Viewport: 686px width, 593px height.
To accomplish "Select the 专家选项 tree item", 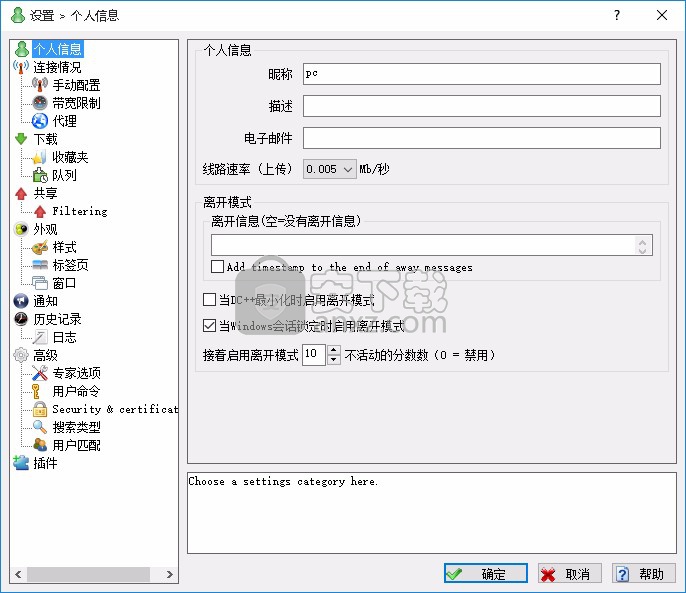I will (77, 373).
